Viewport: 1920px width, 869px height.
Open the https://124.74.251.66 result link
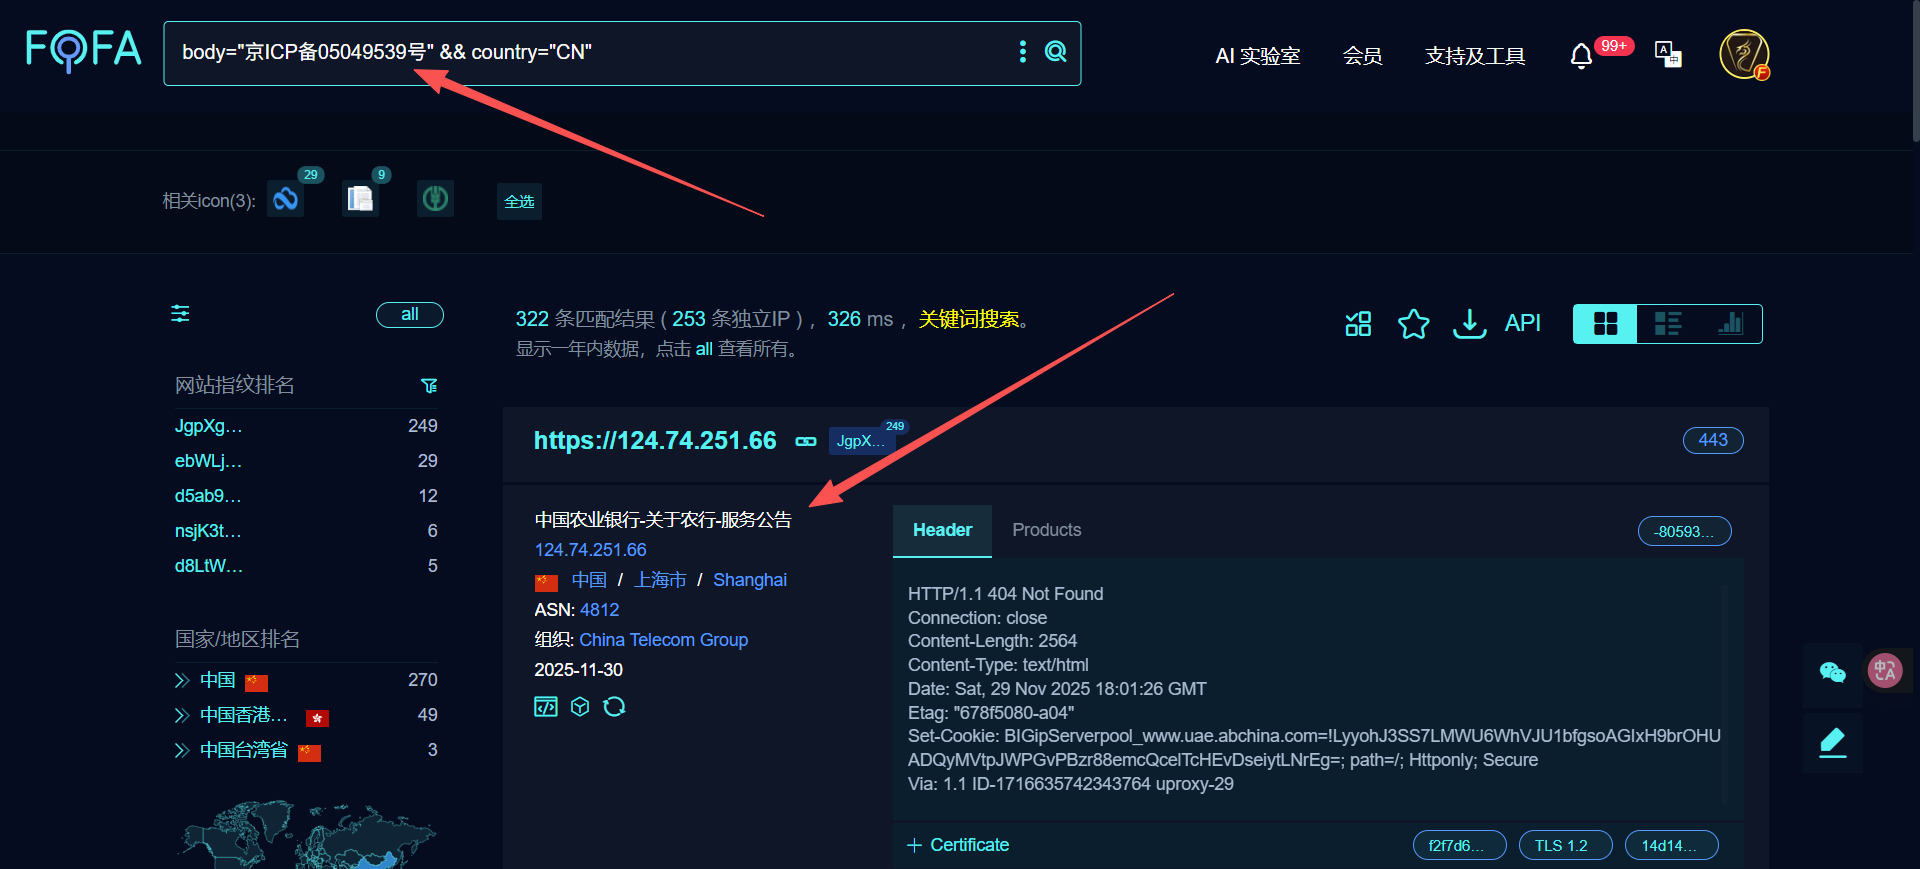pos(655,441)
